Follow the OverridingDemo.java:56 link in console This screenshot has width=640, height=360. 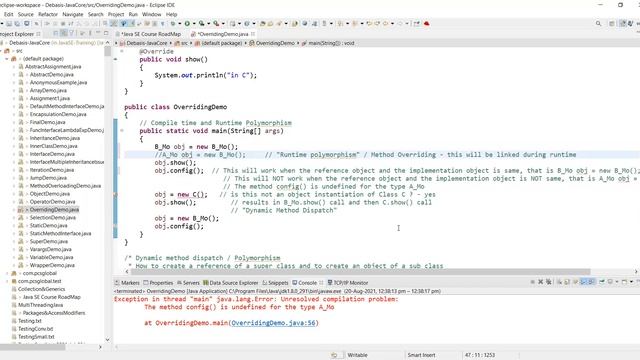(x=273, y=323)
